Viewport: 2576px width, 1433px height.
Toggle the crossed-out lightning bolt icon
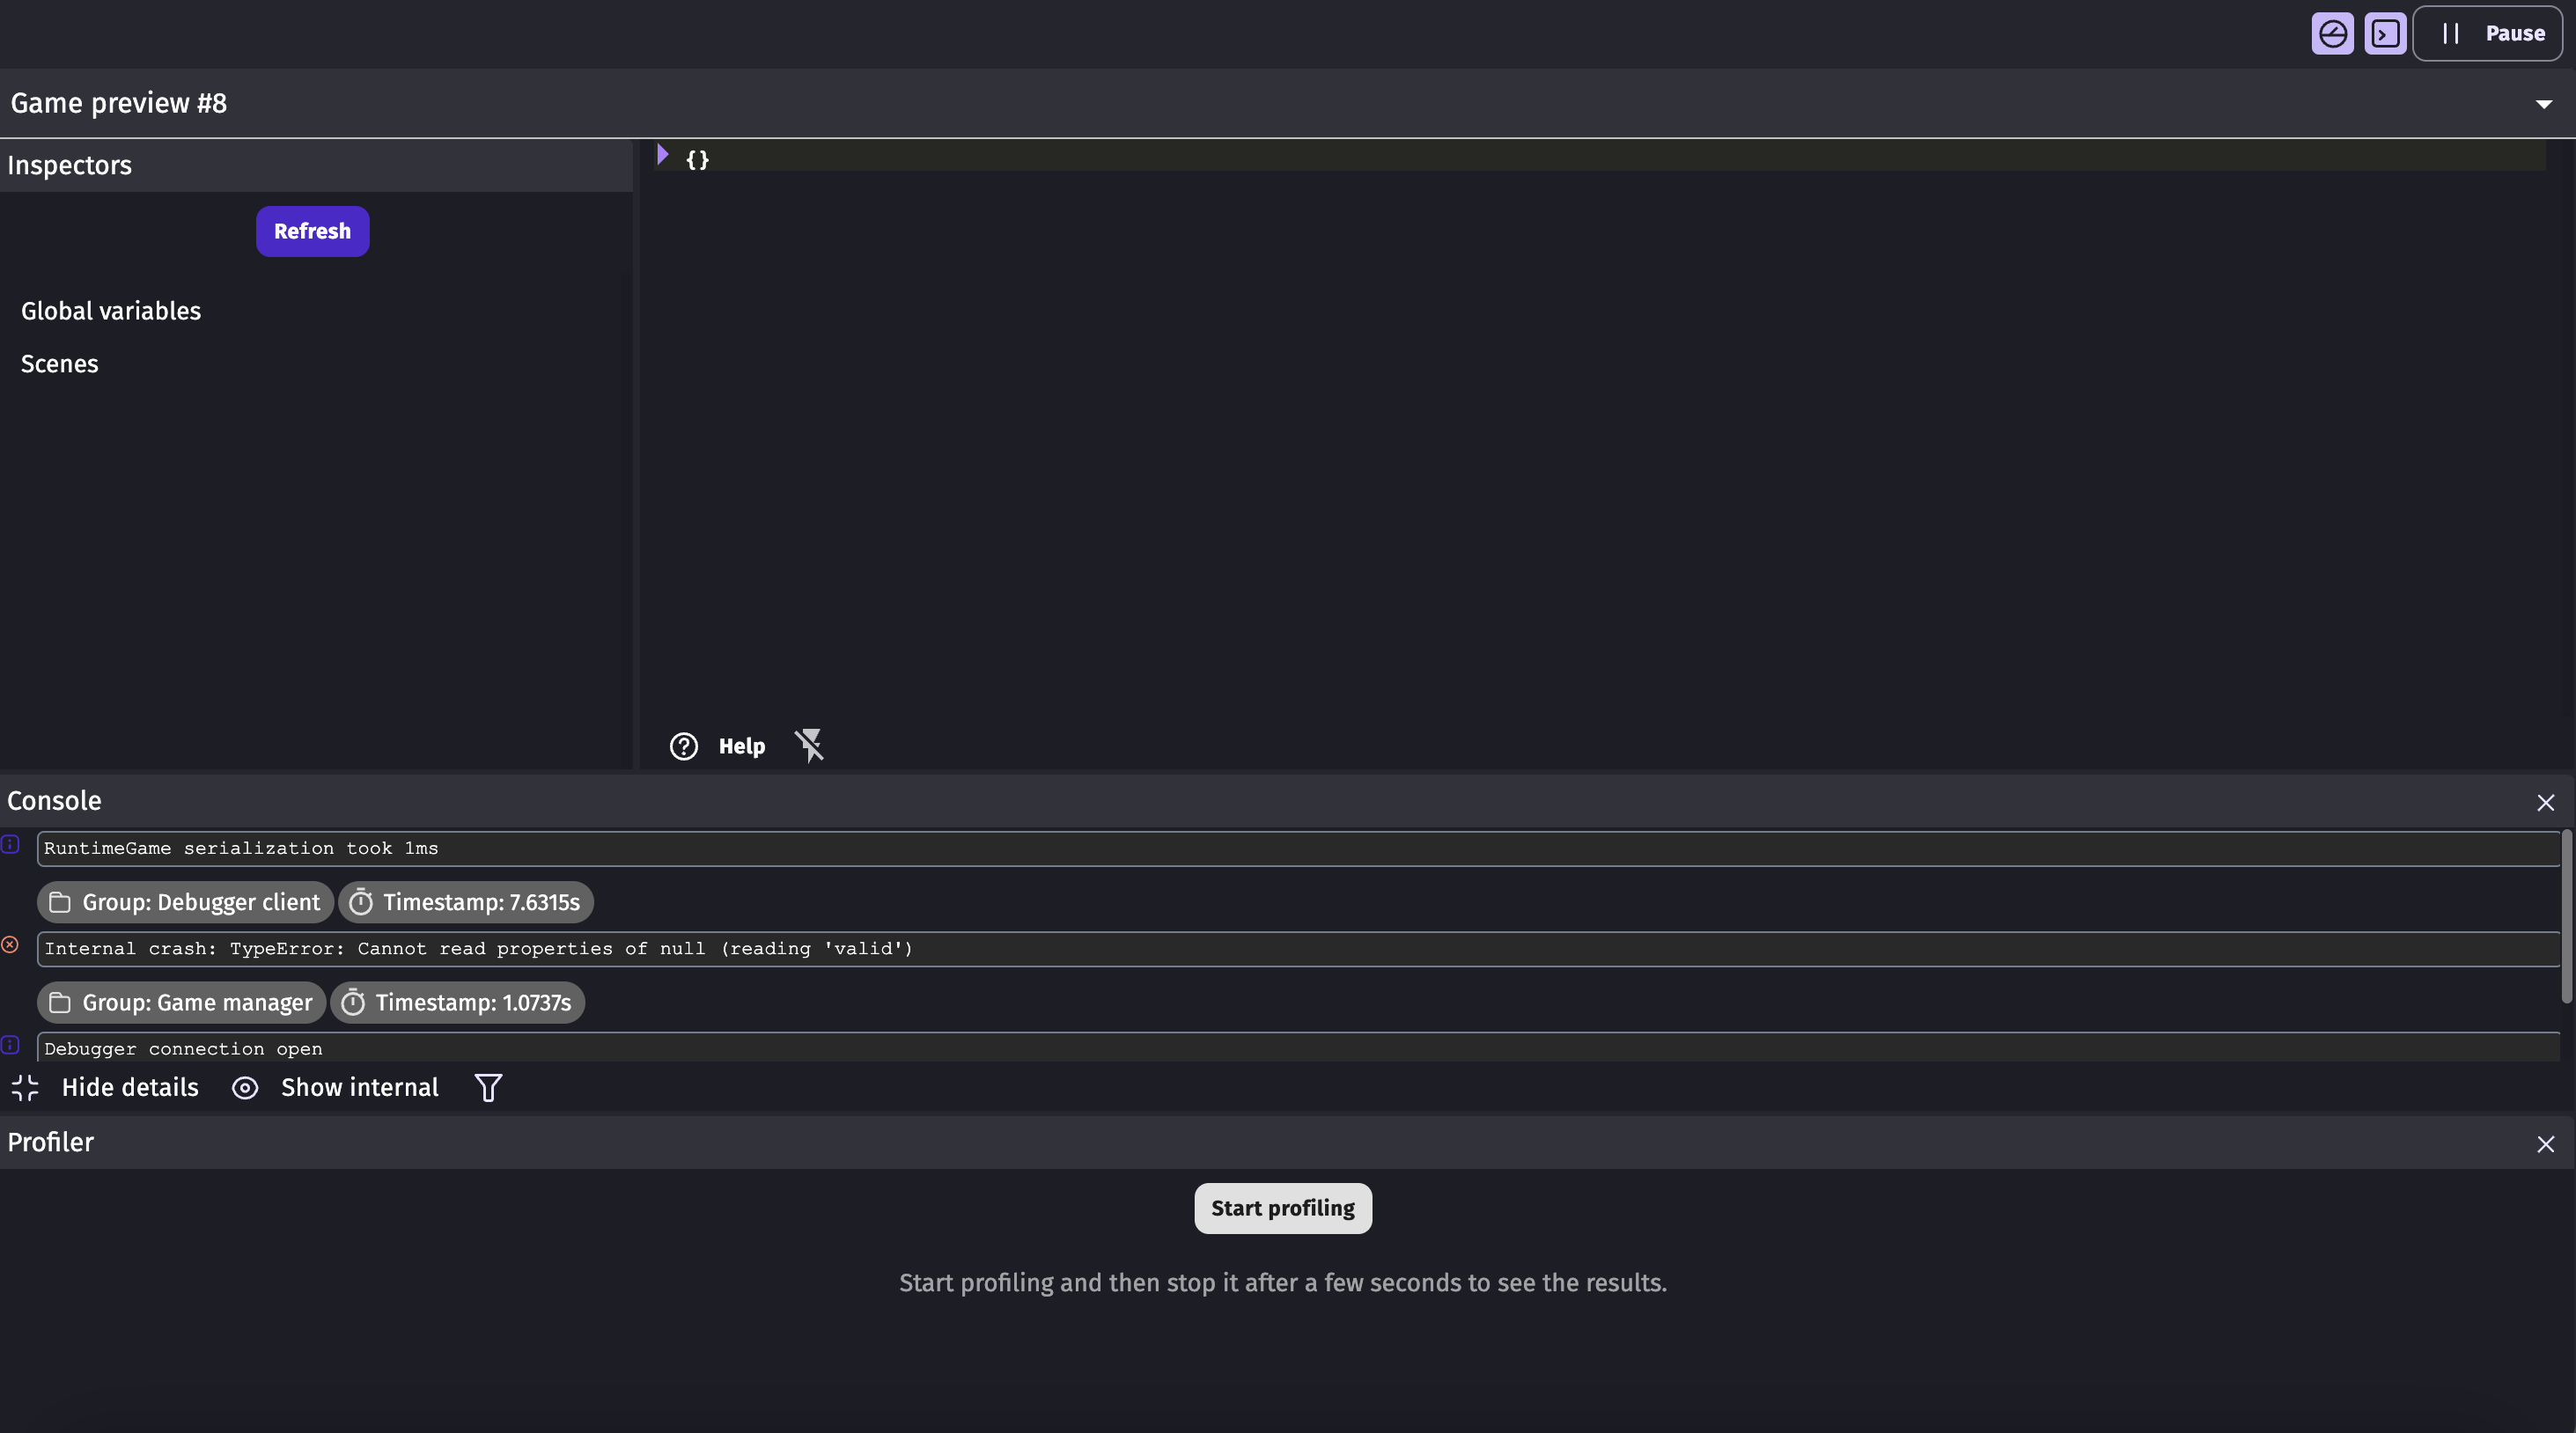coord(809,745)
